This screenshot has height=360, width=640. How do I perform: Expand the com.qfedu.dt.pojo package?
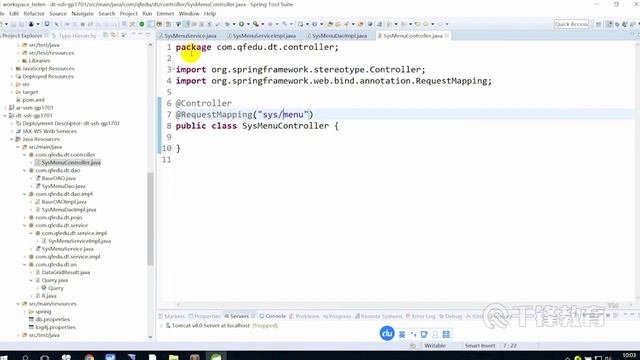[24, 218]
